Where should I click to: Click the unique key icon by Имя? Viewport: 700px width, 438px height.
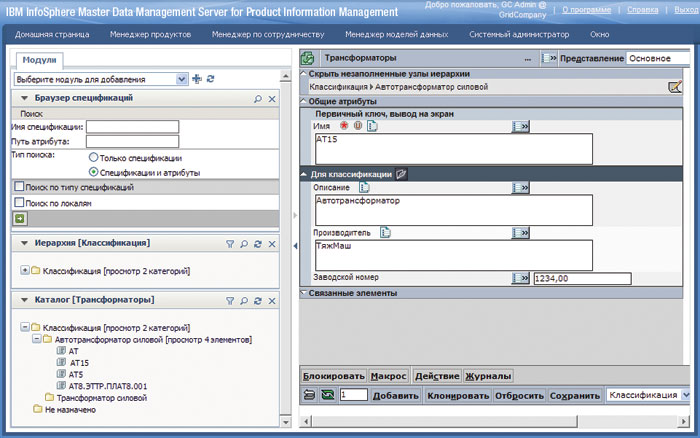[358, 126]
